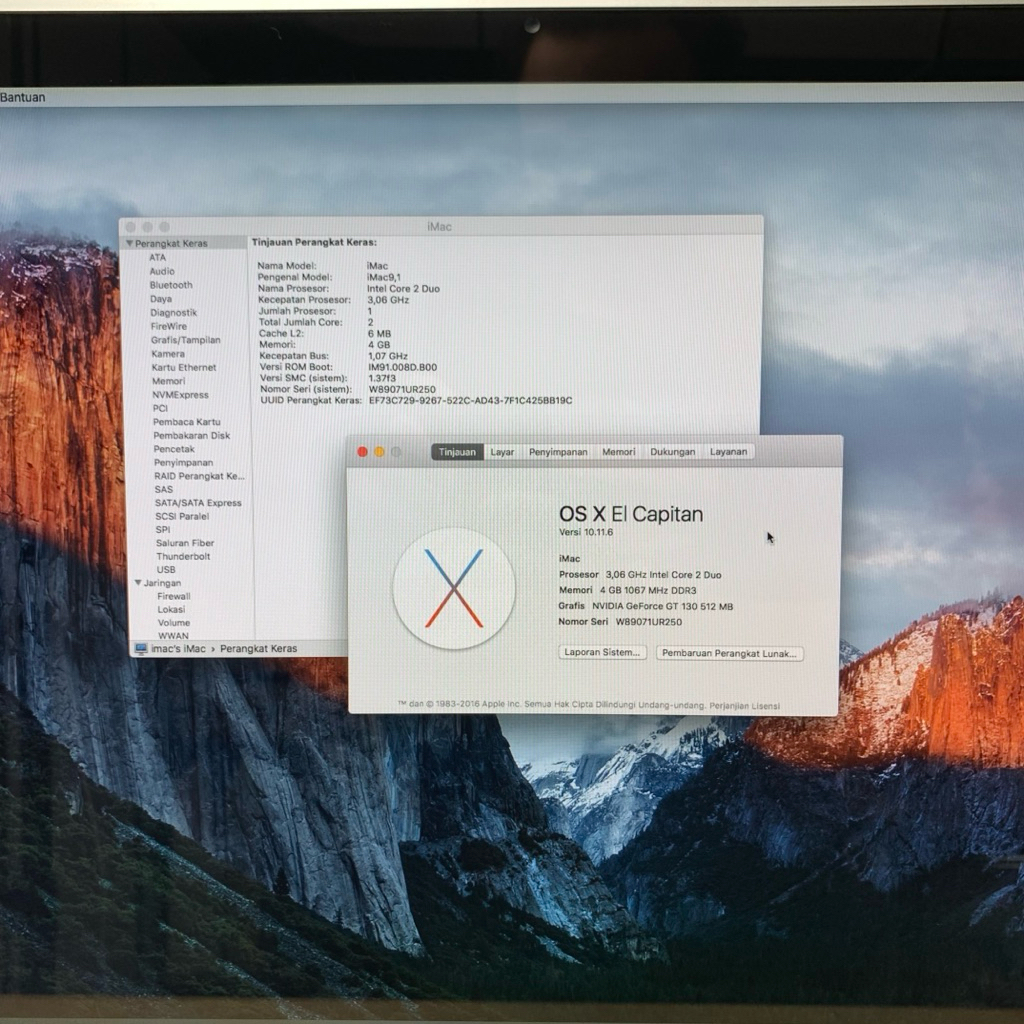This screenshot has height=1024, width=1024.
Task: Select Diagnostik in the sidebar list
Action: pos(174,312)
